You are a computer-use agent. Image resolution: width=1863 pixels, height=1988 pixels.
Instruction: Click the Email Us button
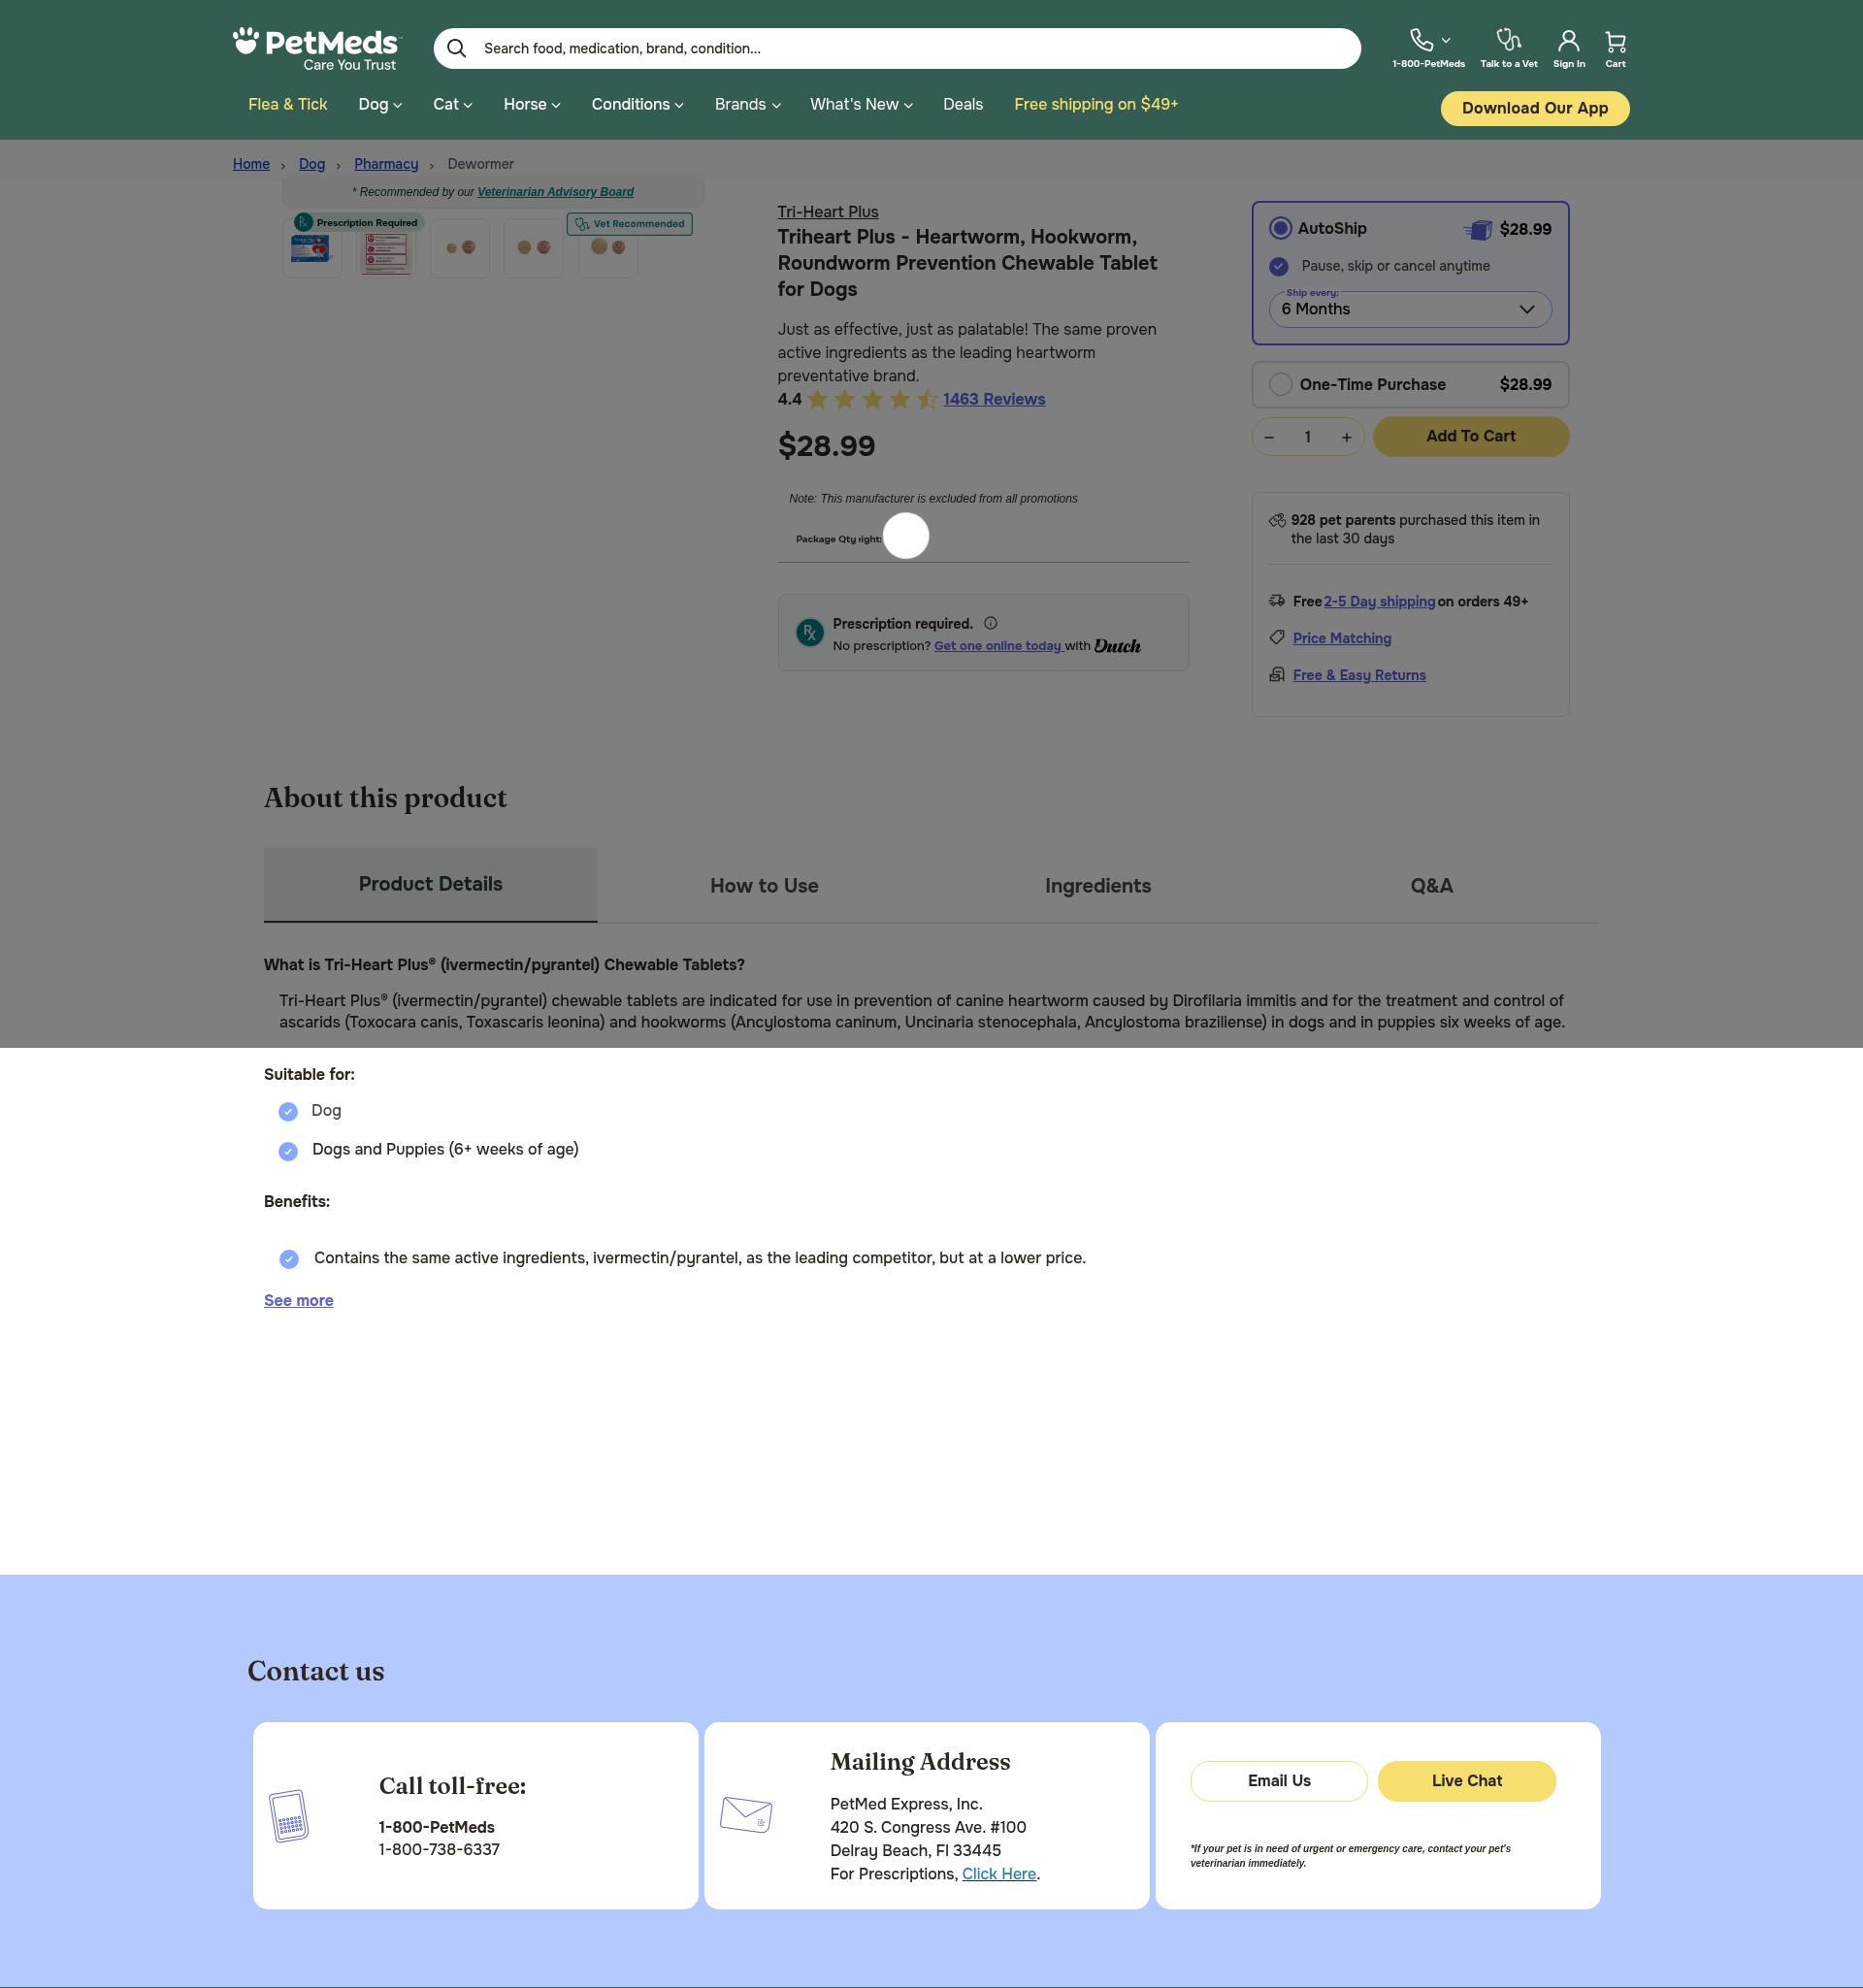[x=1278, y=1780]
